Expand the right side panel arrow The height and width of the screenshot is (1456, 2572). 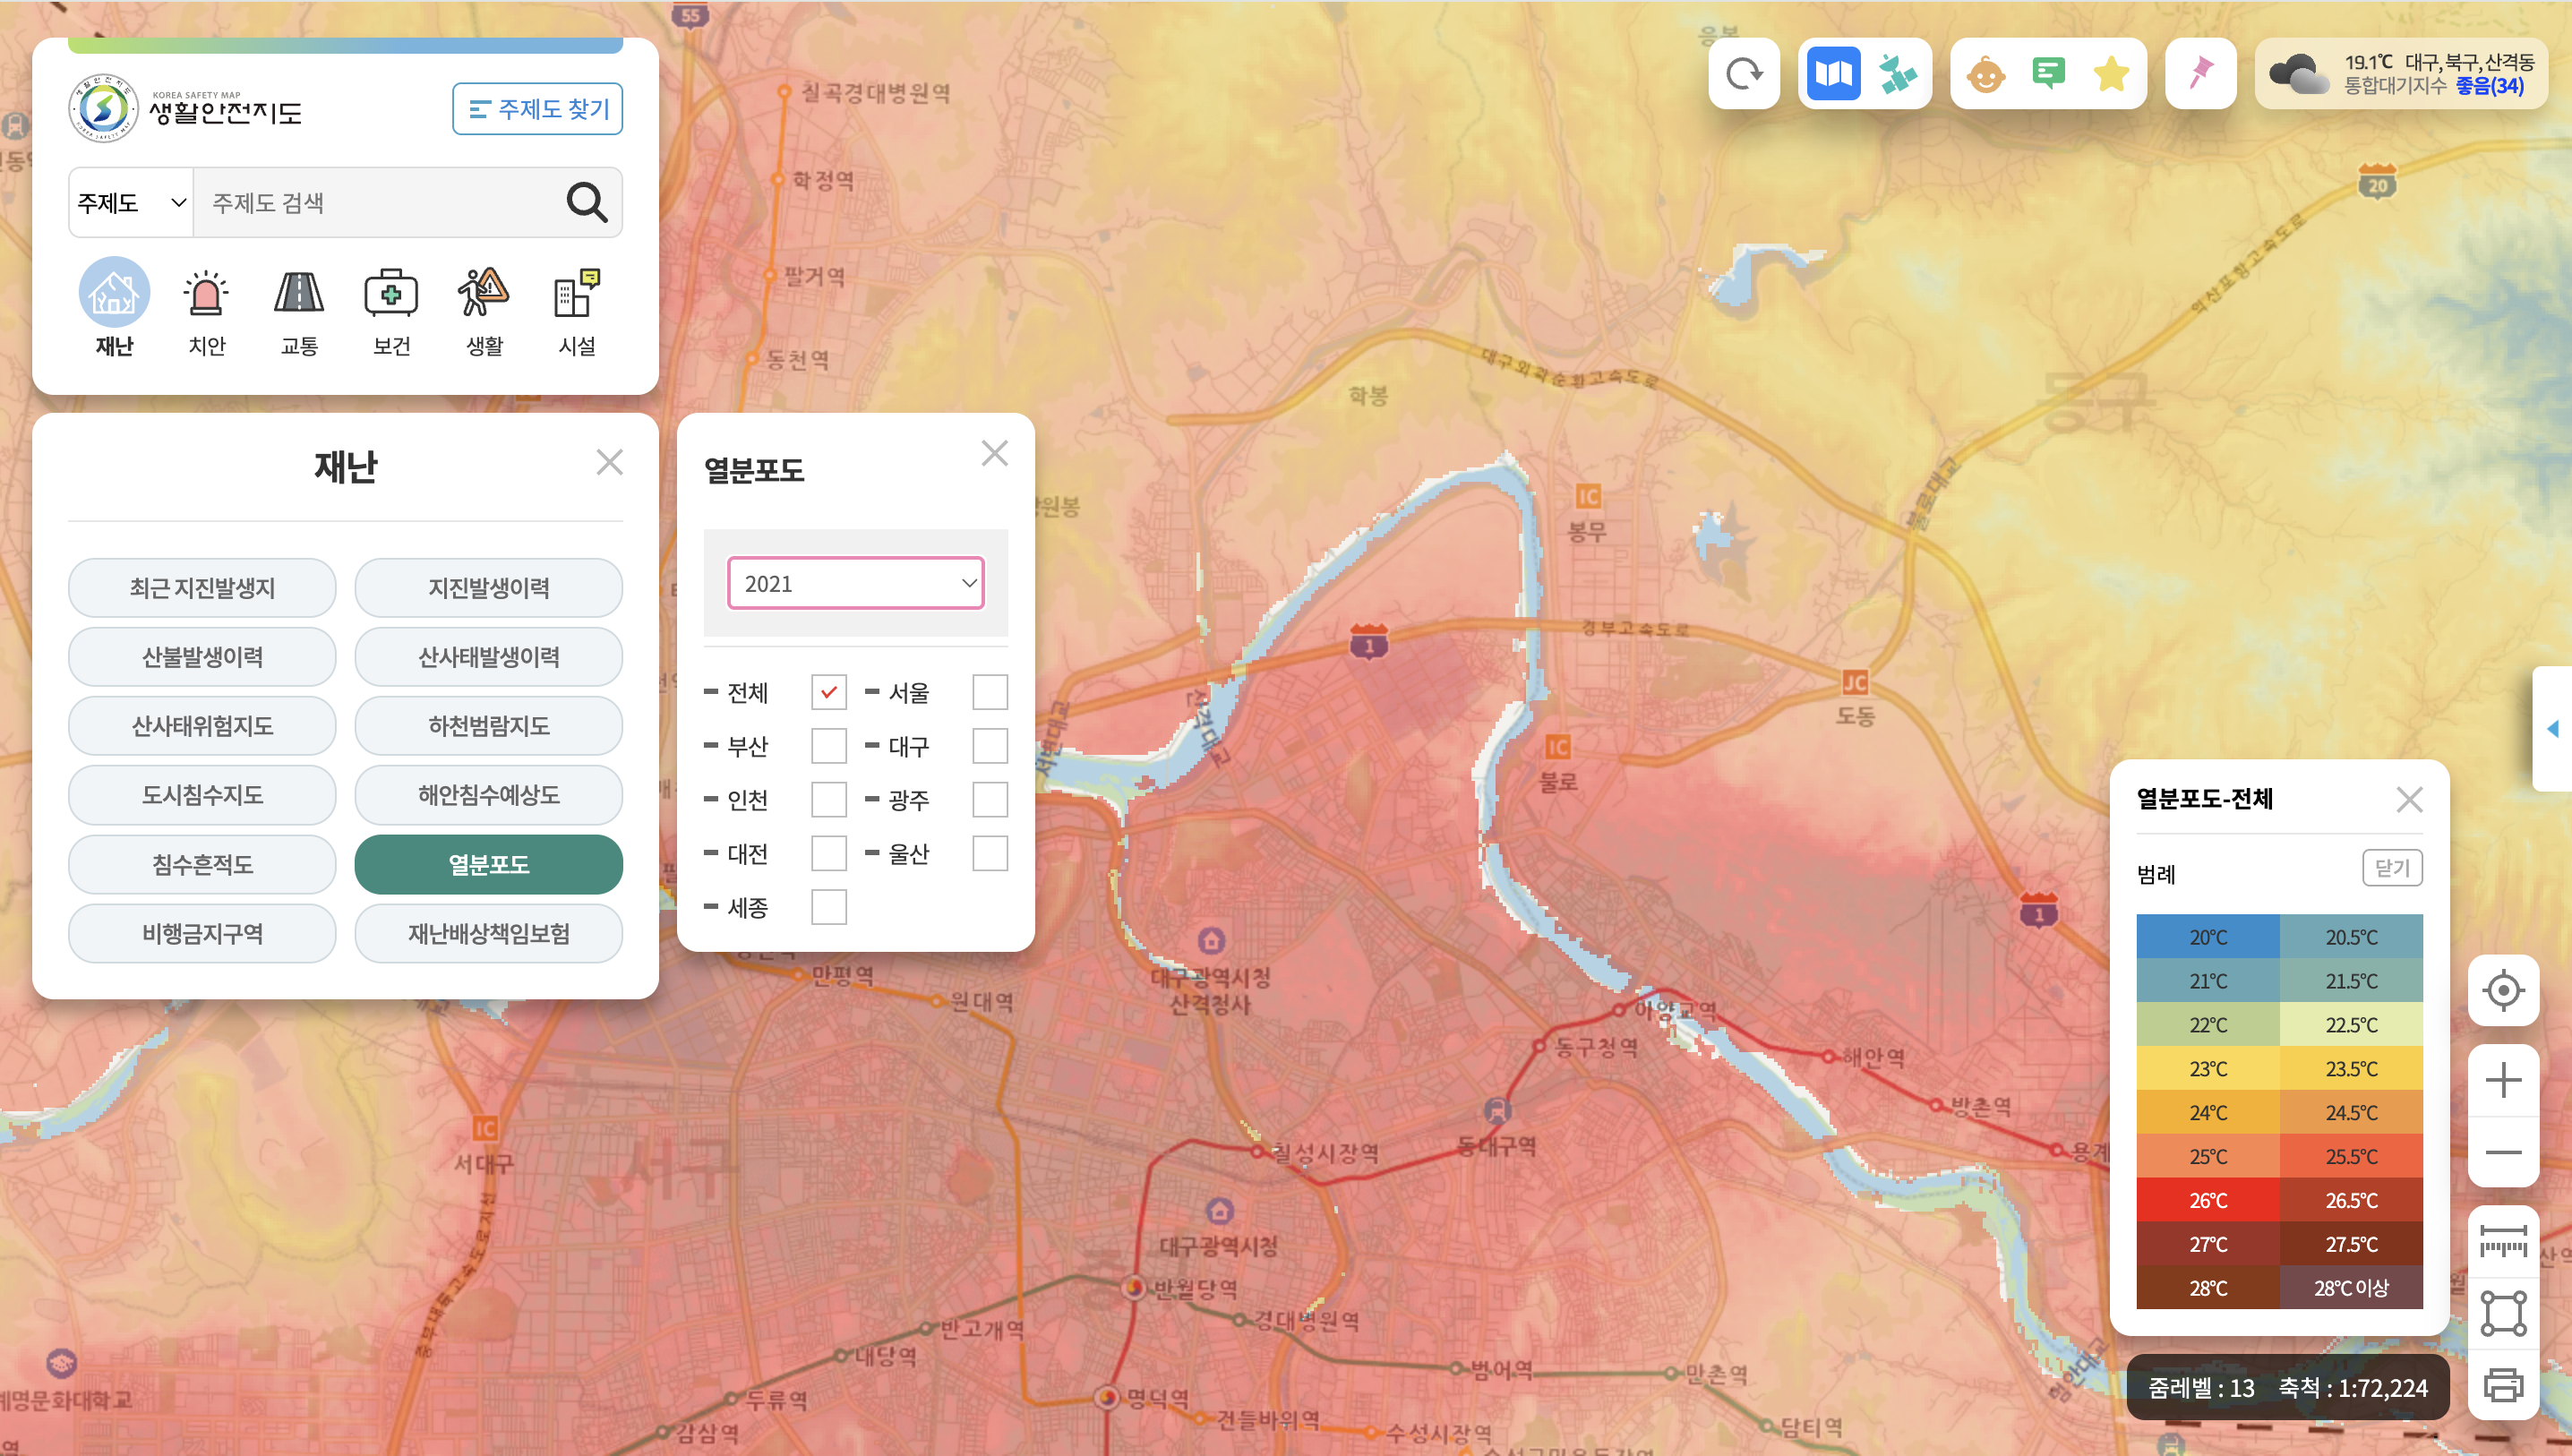[2552, 728]
